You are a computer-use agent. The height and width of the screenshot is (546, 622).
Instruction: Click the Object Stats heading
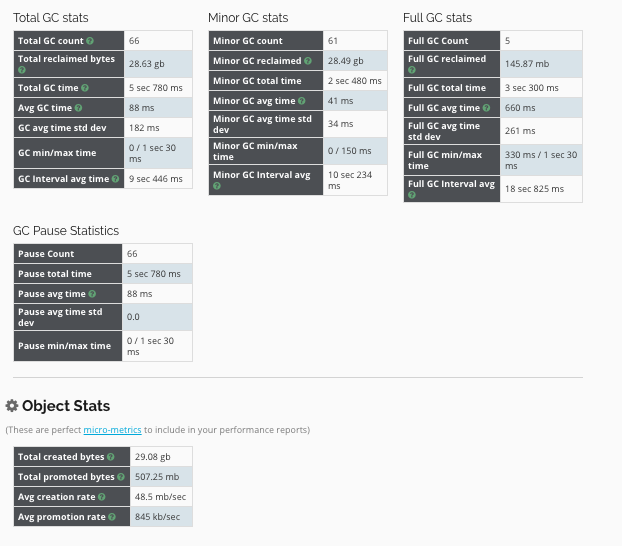pyautogui.click(x=66, y=406)
